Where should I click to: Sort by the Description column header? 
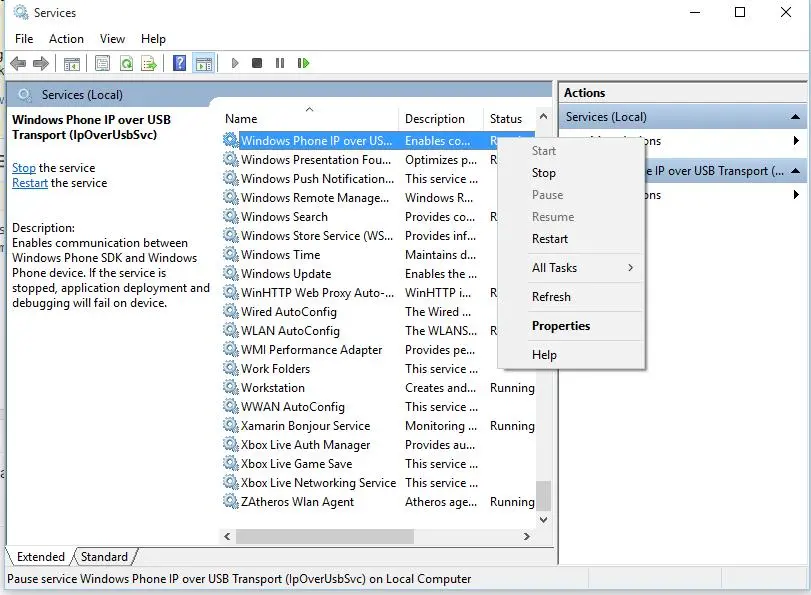[440, 118]
